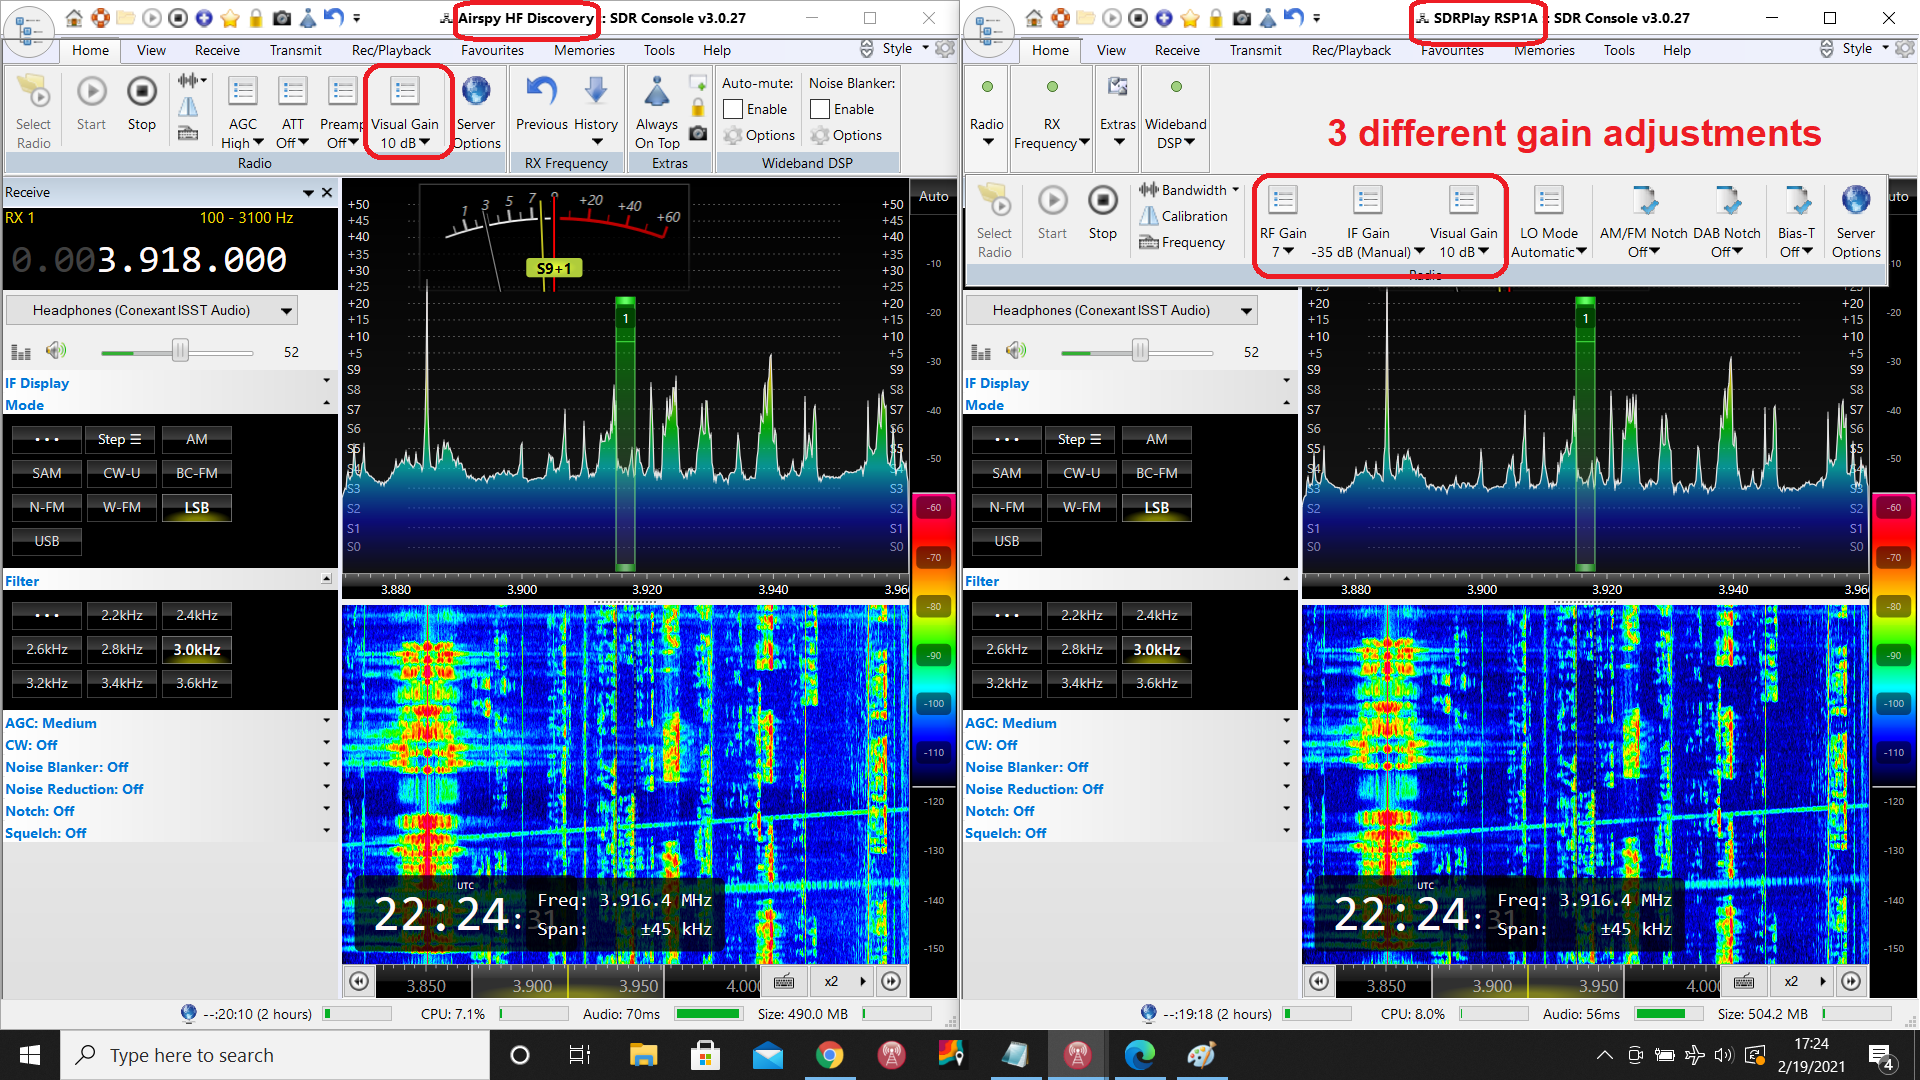The width and height of the screenshot is (1920, 1080).
Task: Click the Stop radio icon in left window
Action: [x=141, y=93]
